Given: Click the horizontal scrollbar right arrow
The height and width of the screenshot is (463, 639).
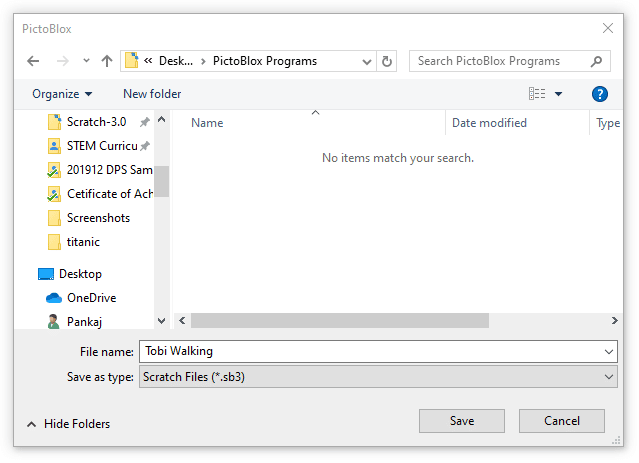Looking at the screenshot, I should 615,321.
